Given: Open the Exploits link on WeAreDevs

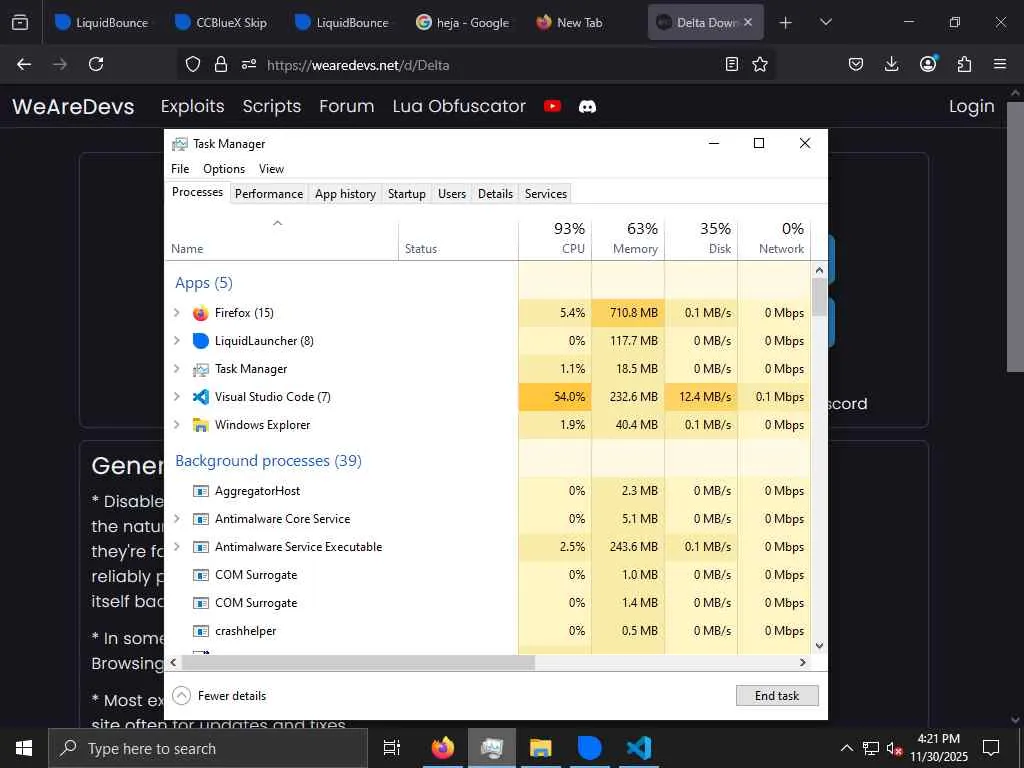Looking at the screenshot, I should (x=193, y=106).
